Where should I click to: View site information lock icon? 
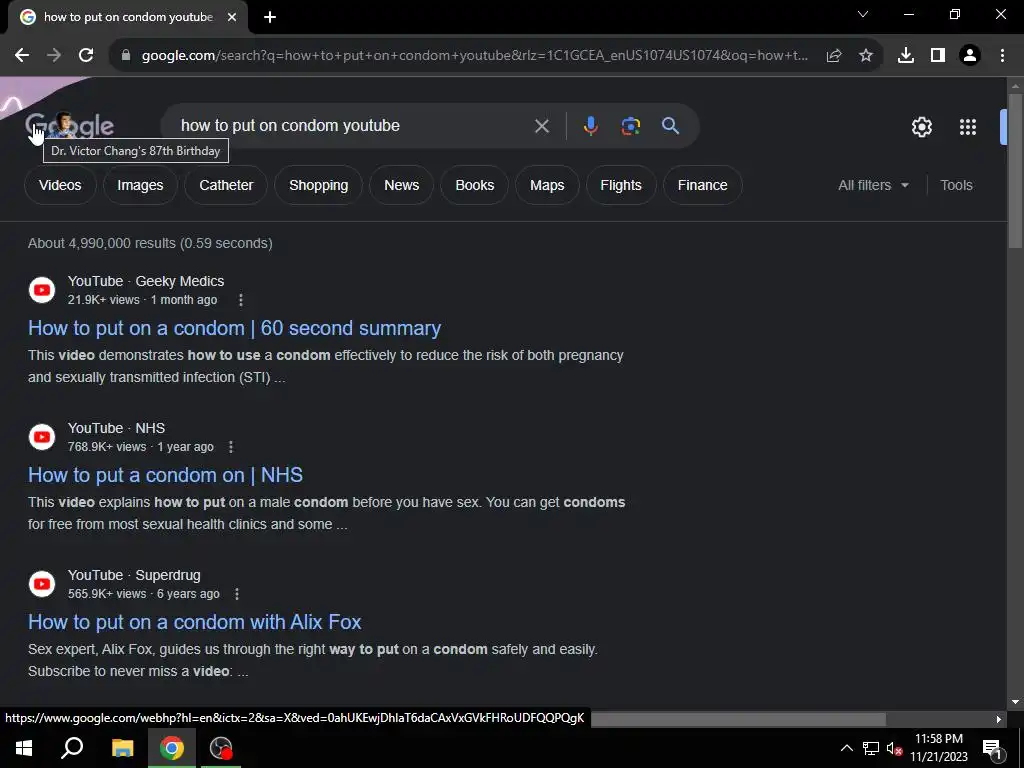pyautogui.click(x=126, y=56)
